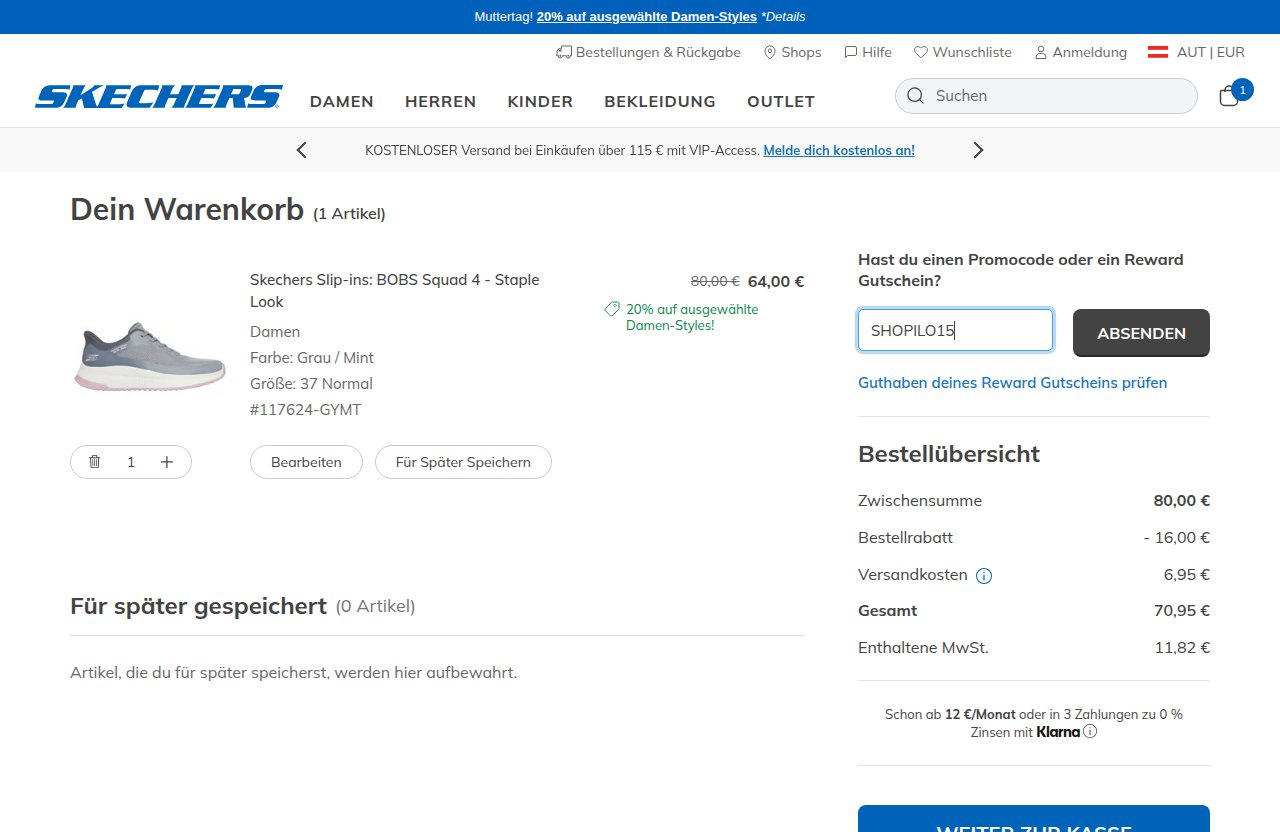Change region via AUT | EUR selector
Viewport: 1280px width, 832px height.
coord(1211,52)
